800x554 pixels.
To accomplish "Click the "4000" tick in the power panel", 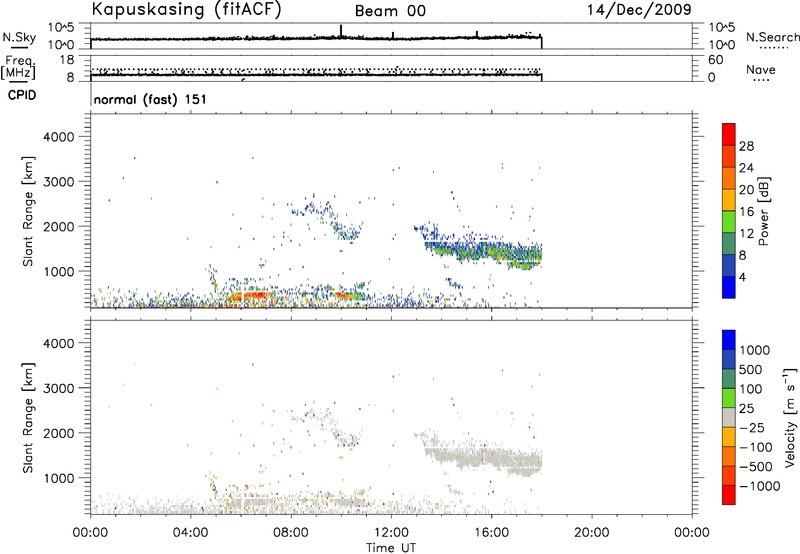I will pyautogui.click(x=58, y=137).
